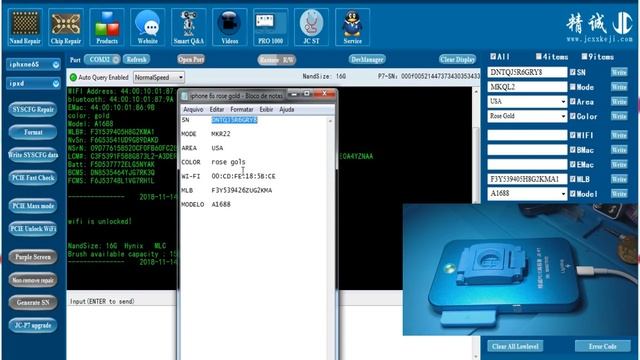Viewport: 640px width, 360px height.
Task: Click Notepad window title icon
Action: tap(184, 96)
